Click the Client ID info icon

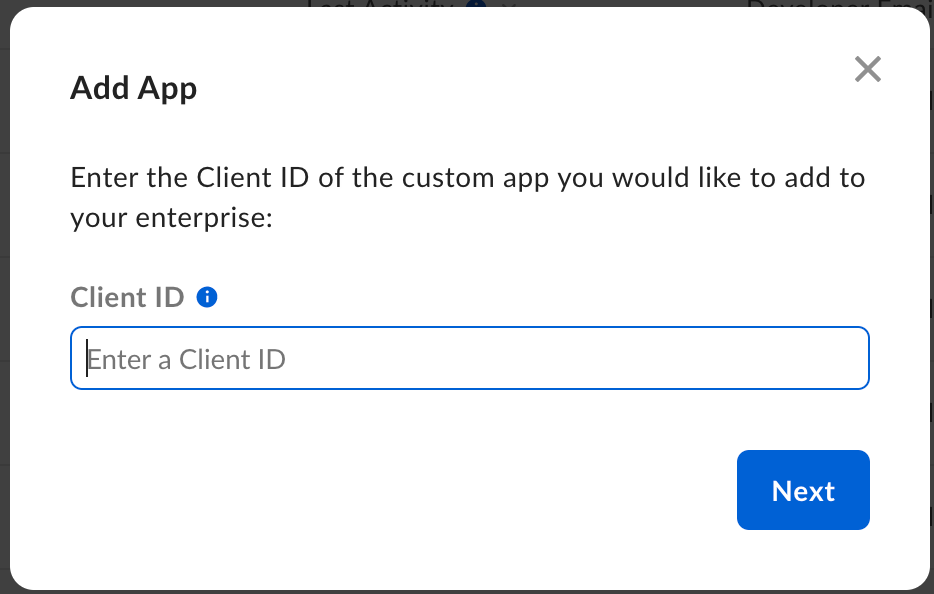coord(207,297)
